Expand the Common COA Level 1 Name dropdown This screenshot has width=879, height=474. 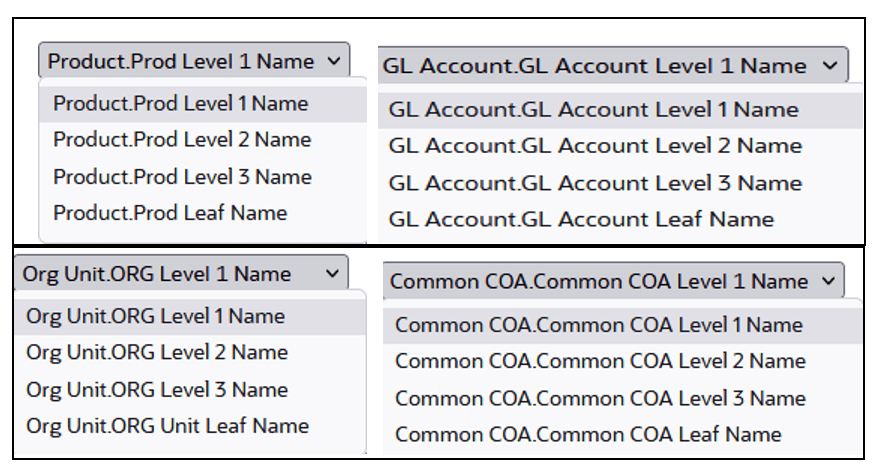[614, 281]
